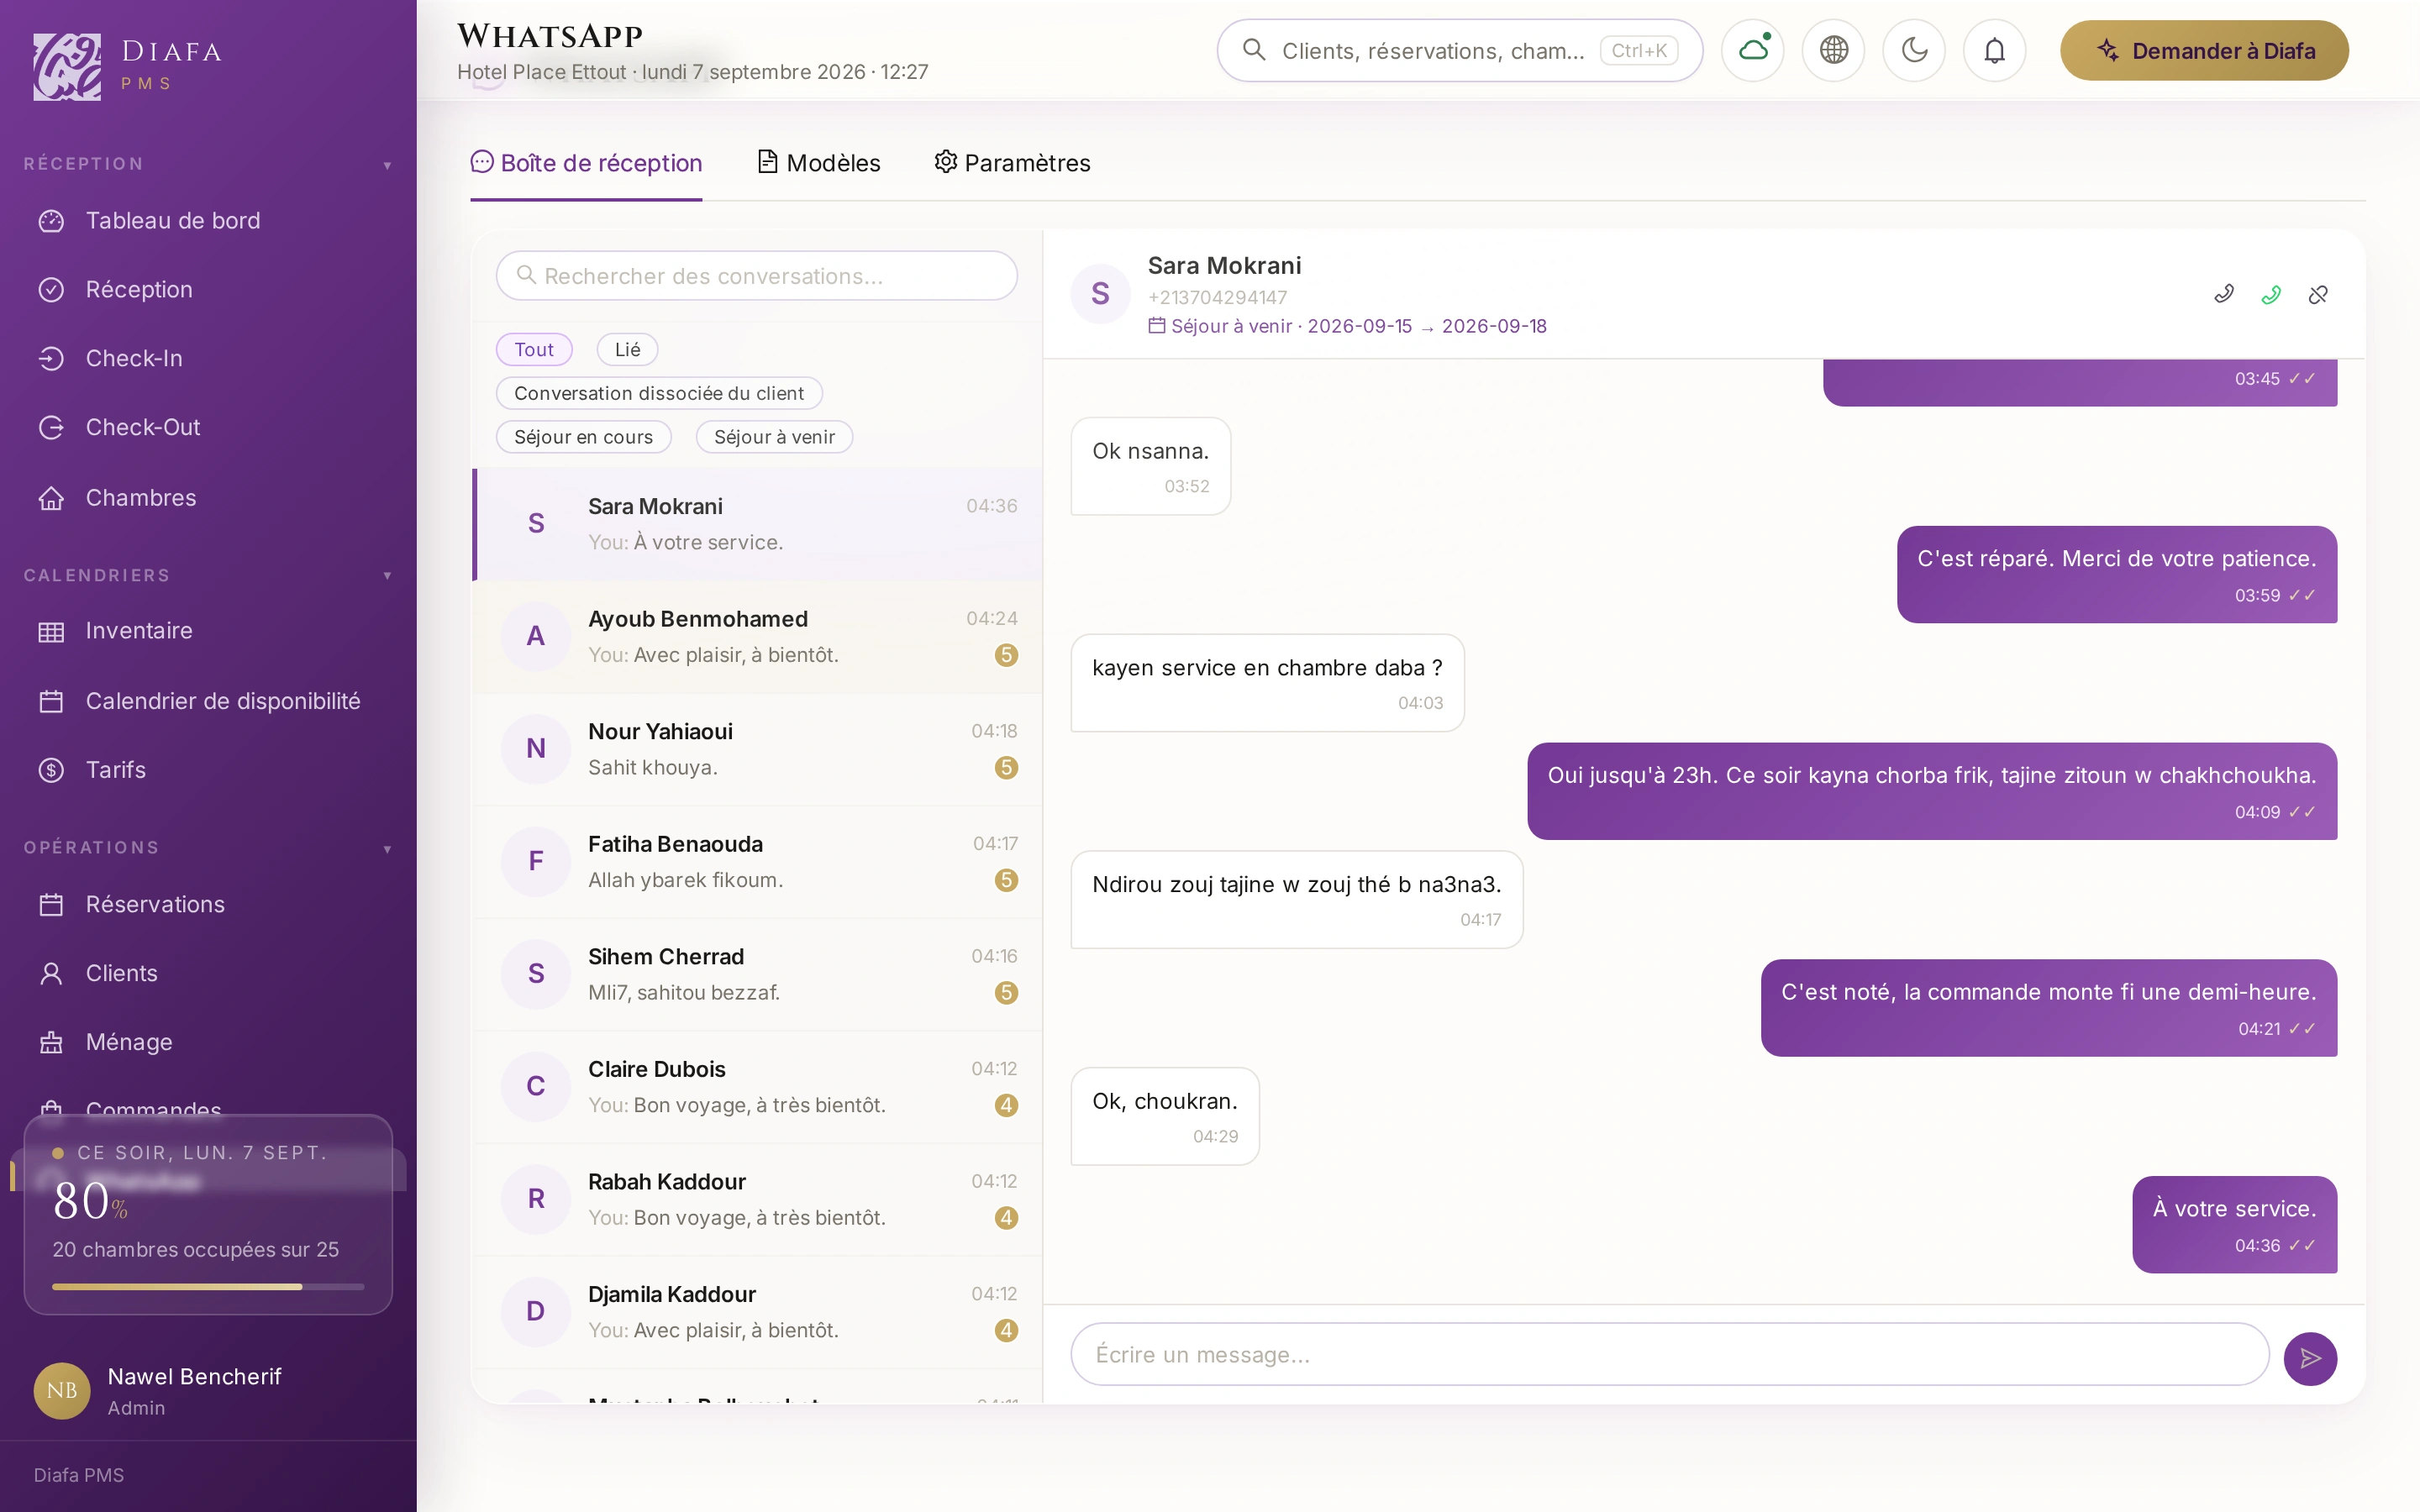This screenshot has width=2420, height=1512.
Task: Open the language globe menu
Action: tap(1833, 50)
